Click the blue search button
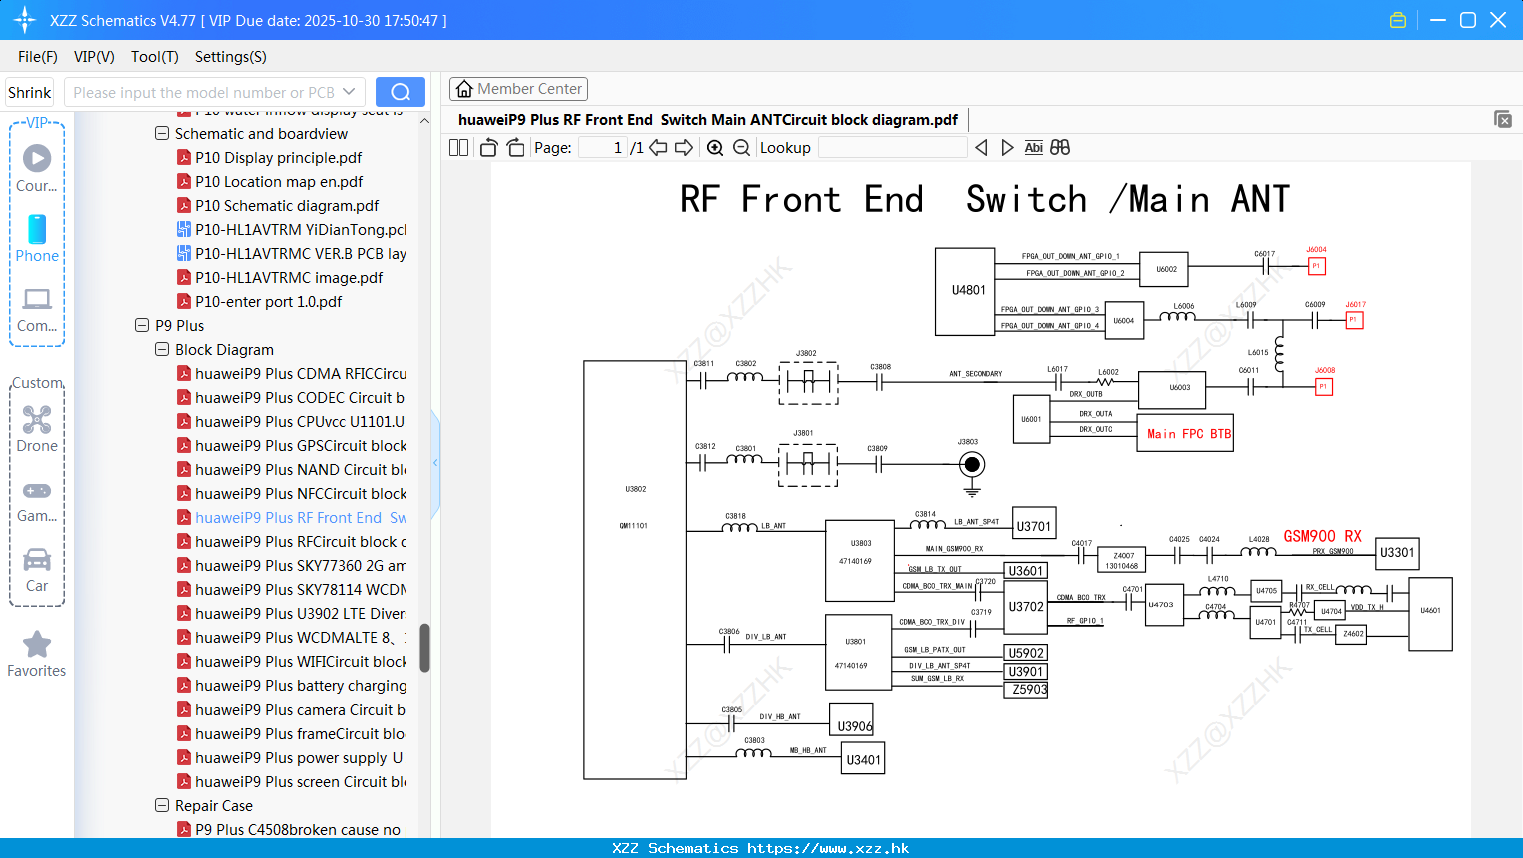The image size is (1523, 858). [x=400, y=92]
